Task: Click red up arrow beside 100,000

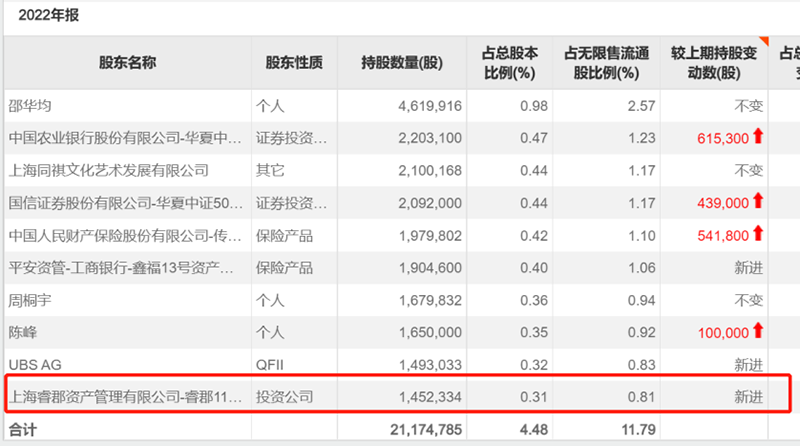Action: pos(758,331)
